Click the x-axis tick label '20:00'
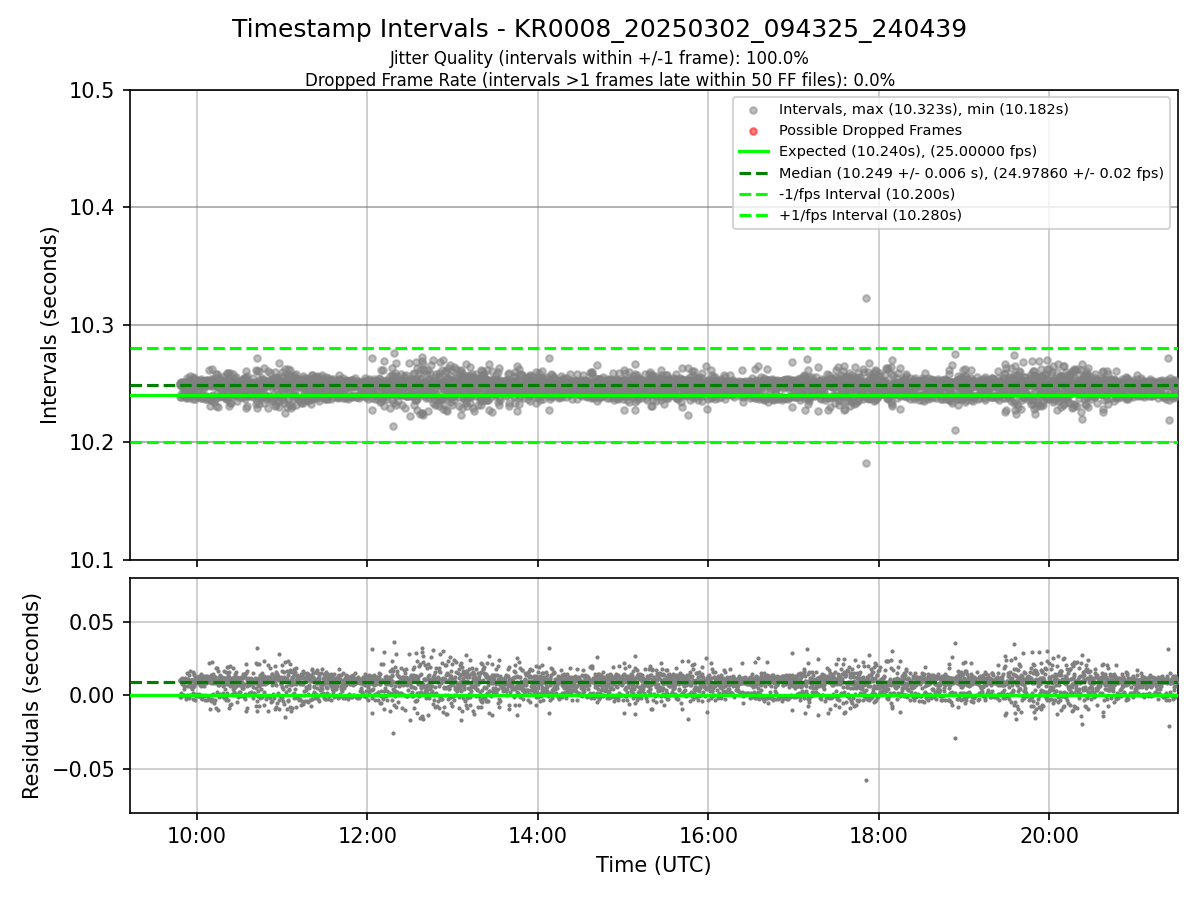Screen dimensions: 1200x900 (1049, 837)
